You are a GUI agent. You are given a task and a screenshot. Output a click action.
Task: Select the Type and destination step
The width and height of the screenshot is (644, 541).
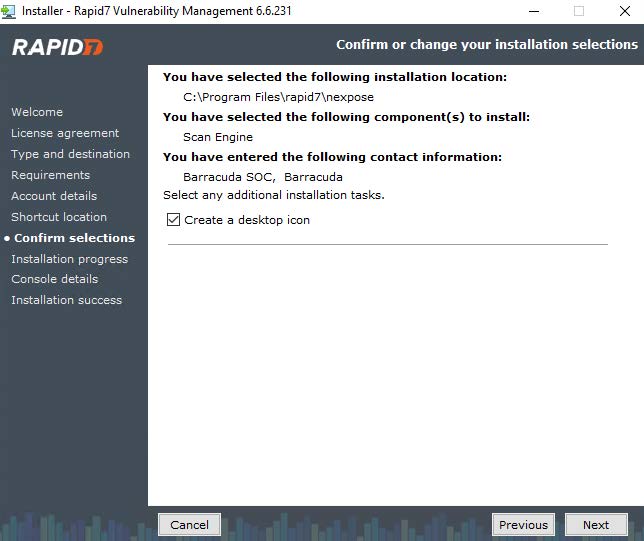tap(70, 154)
